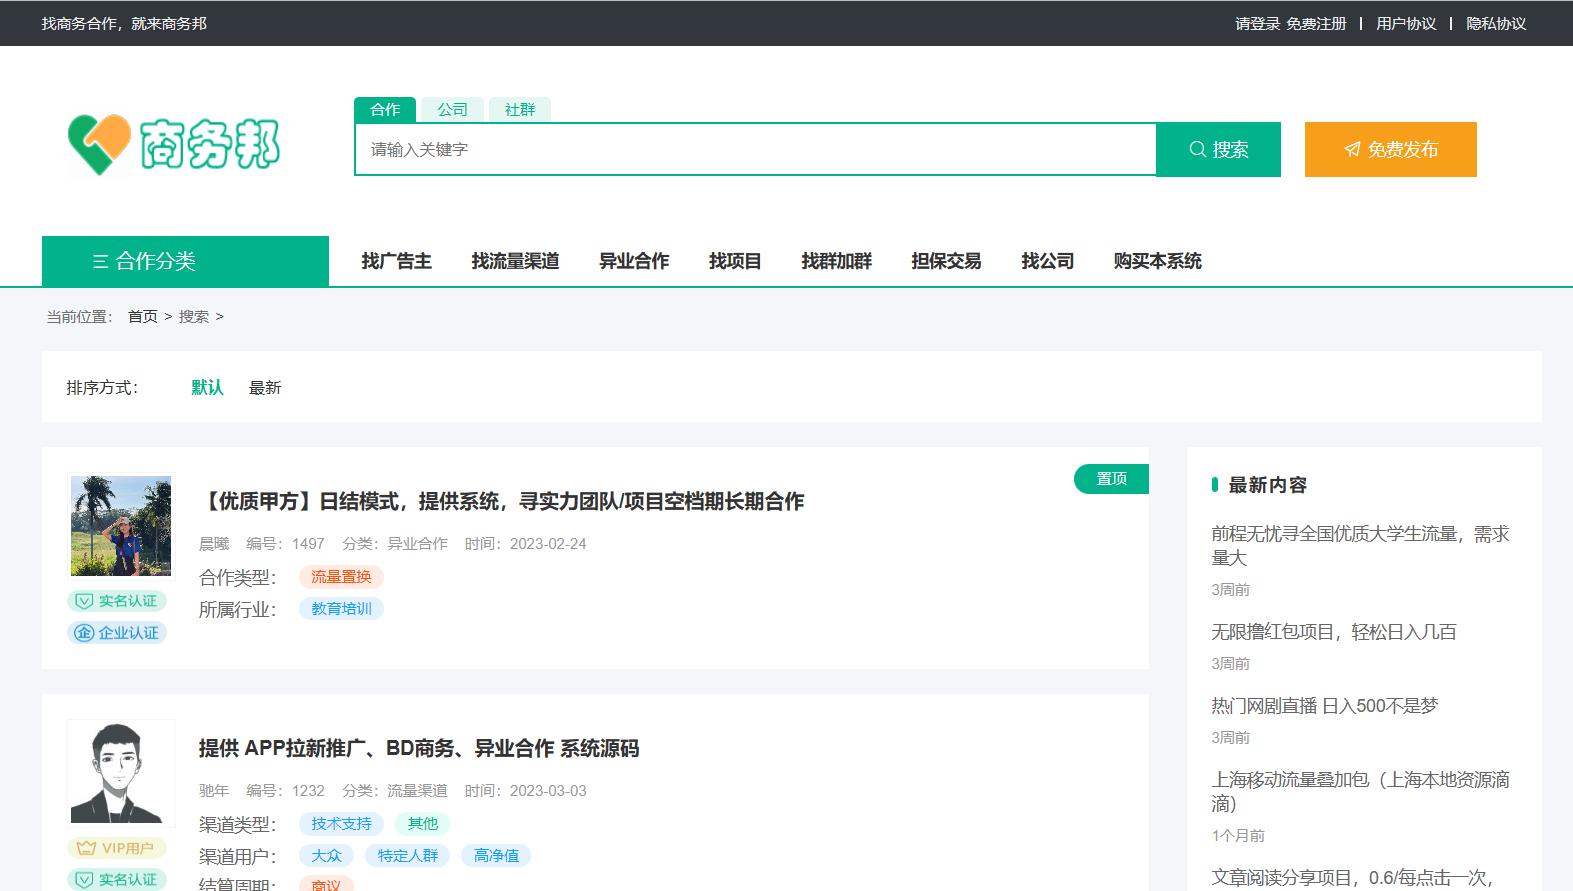Click the 实名认证 badge on first listing
This screenshot has width=1573, height=891.
click(x=117, y=601)
